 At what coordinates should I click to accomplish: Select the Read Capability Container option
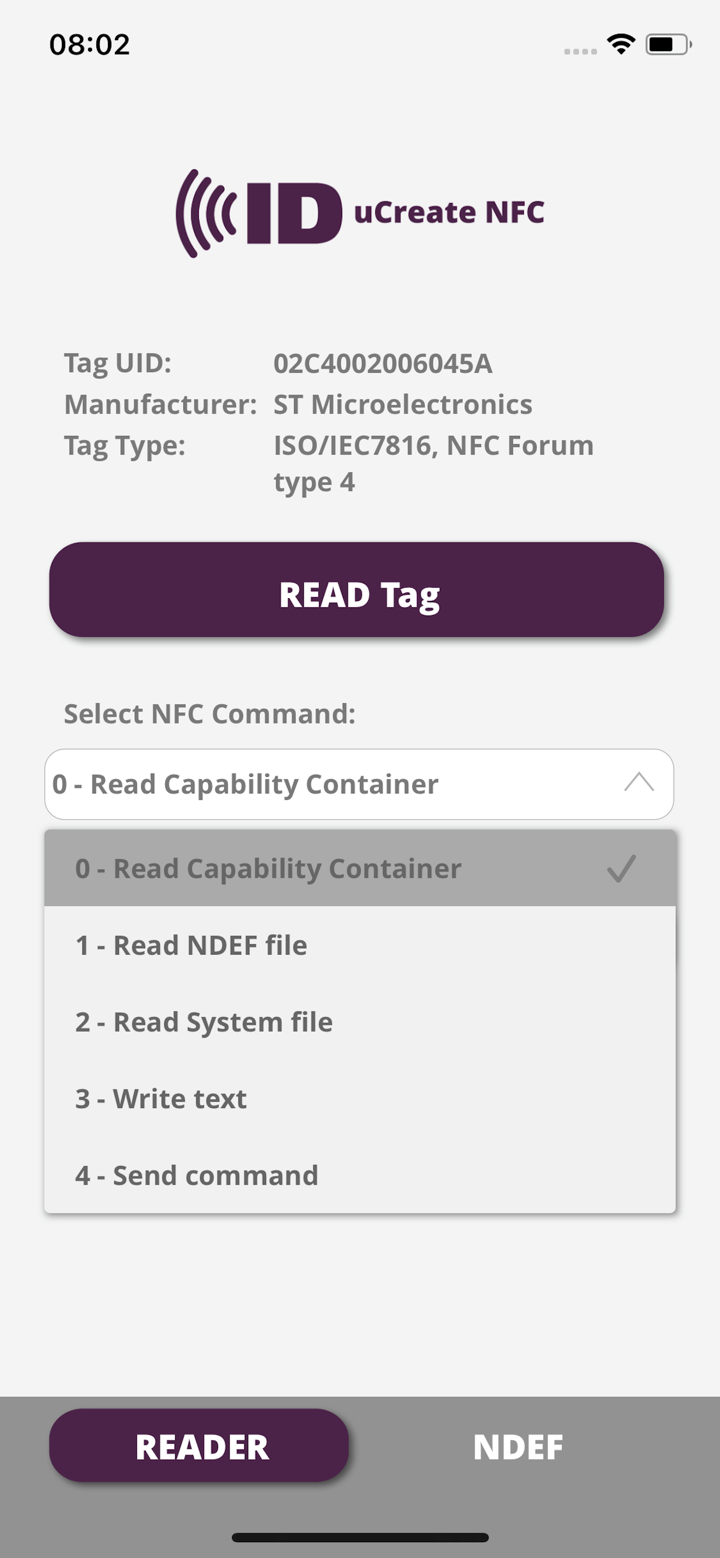pos(267,868)
